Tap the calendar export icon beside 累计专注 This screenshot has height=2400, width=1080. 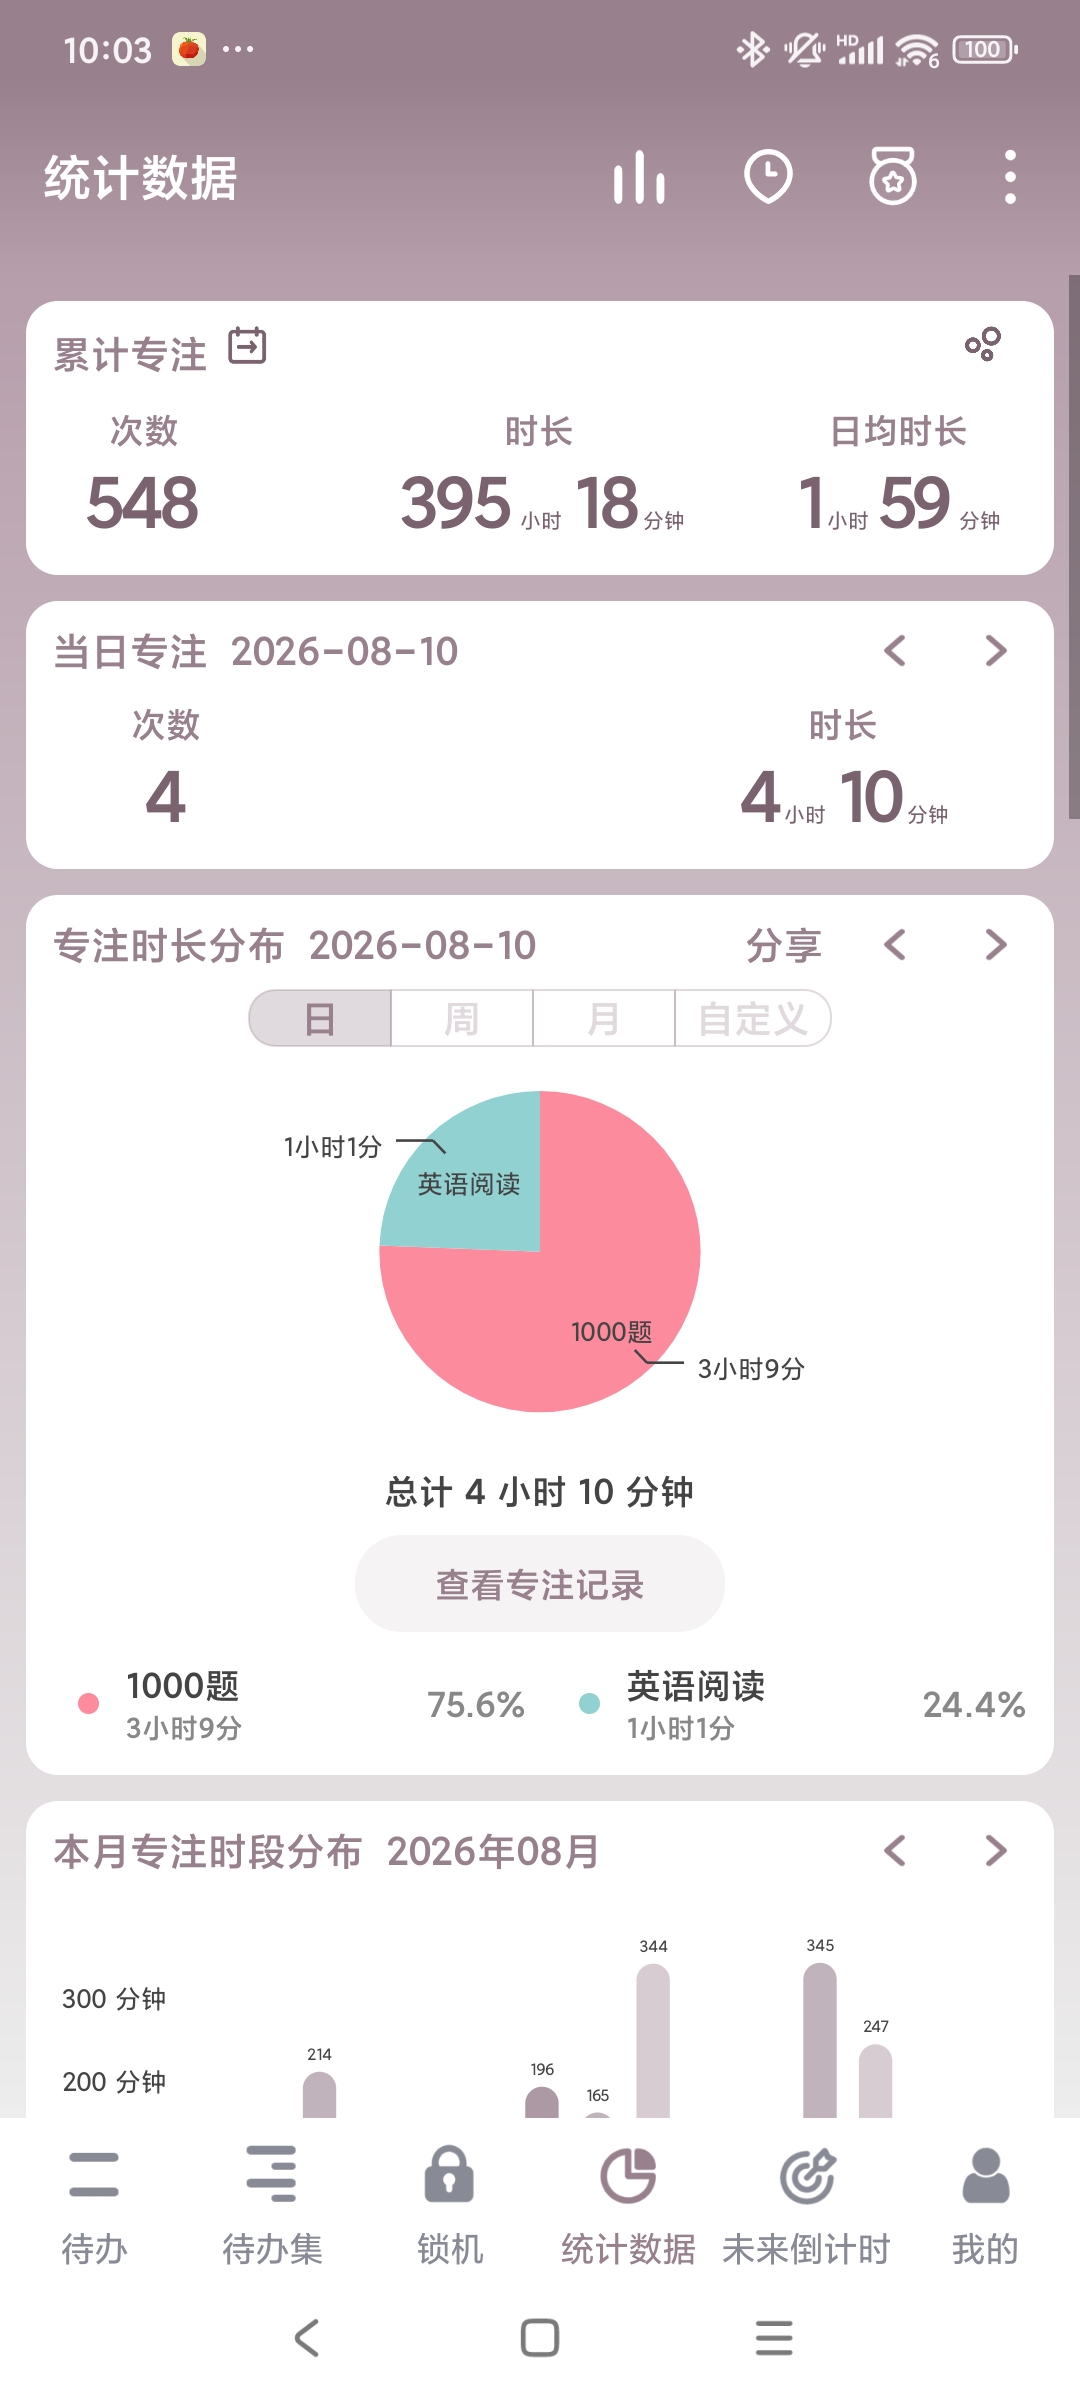pos(247,347)
